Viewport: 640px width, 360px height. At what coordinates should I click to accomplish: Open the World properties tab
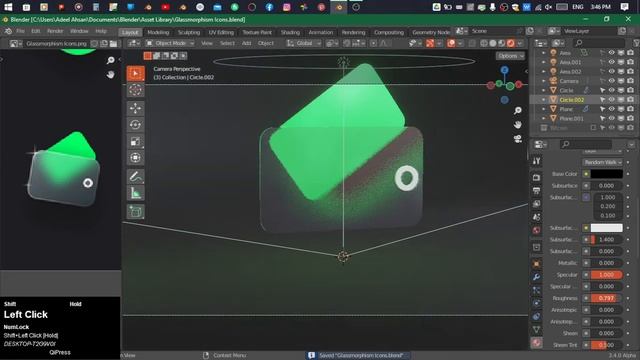[536, 230]
